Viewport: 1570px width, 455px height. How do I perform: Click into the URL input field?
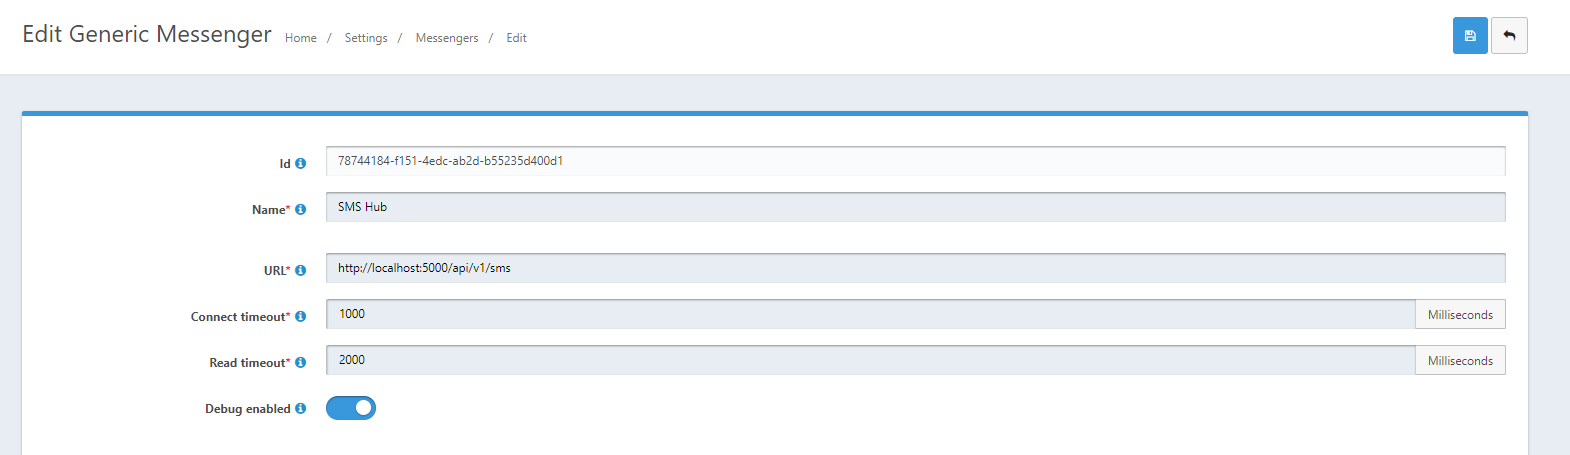tap(915, 268)
